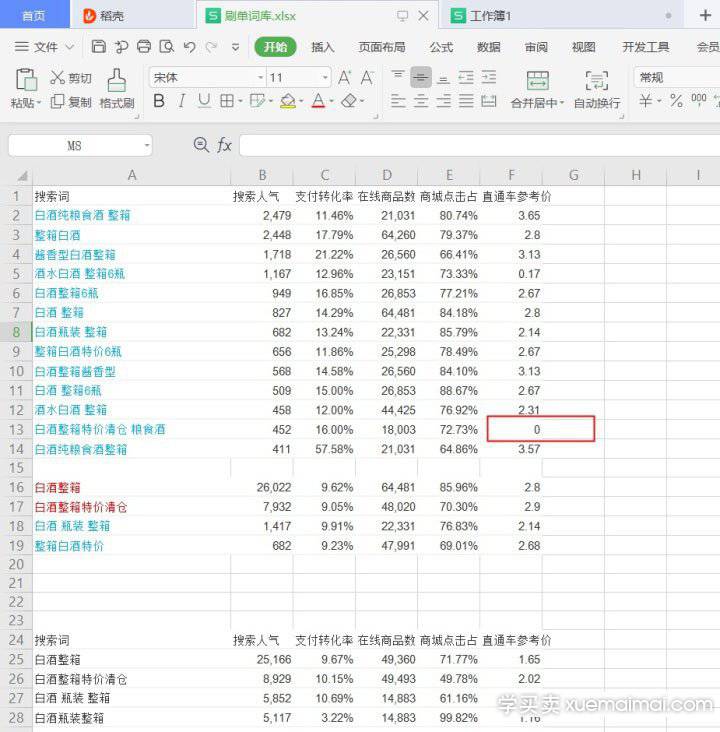
Task: Click the Font Color red A icon
Action: pos(318,101)
